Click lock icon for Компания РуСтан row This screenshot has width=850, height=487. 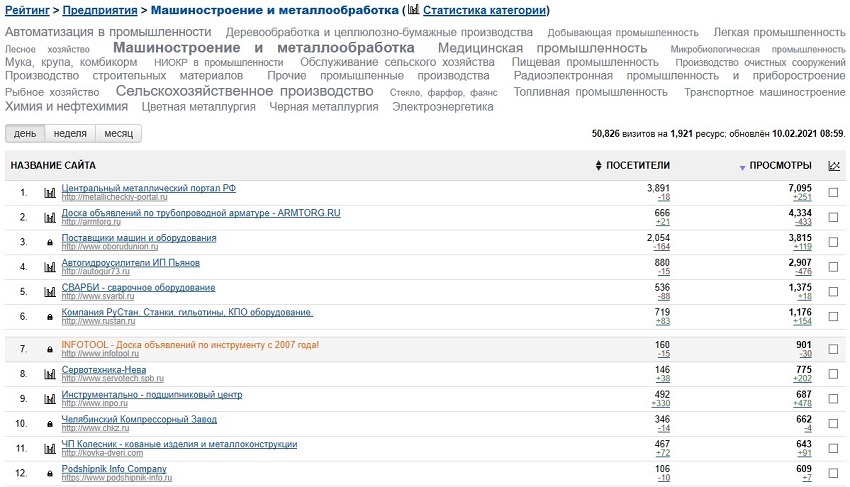pyautogui.click(x=50, y=317)
